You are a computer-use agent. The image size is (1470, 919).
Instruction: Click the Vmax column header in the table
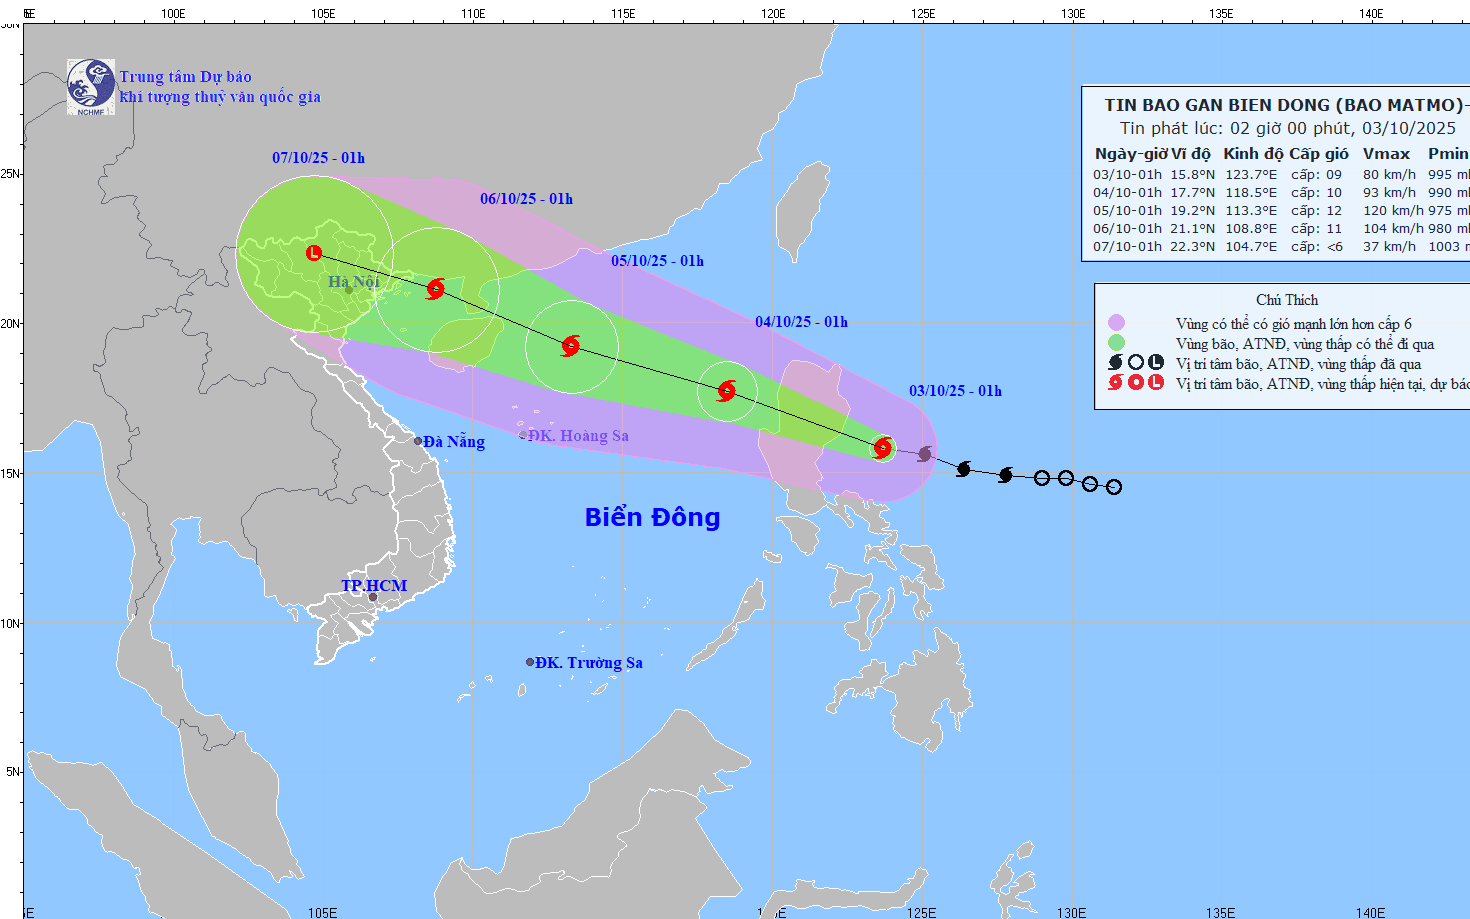point(1386,153)
